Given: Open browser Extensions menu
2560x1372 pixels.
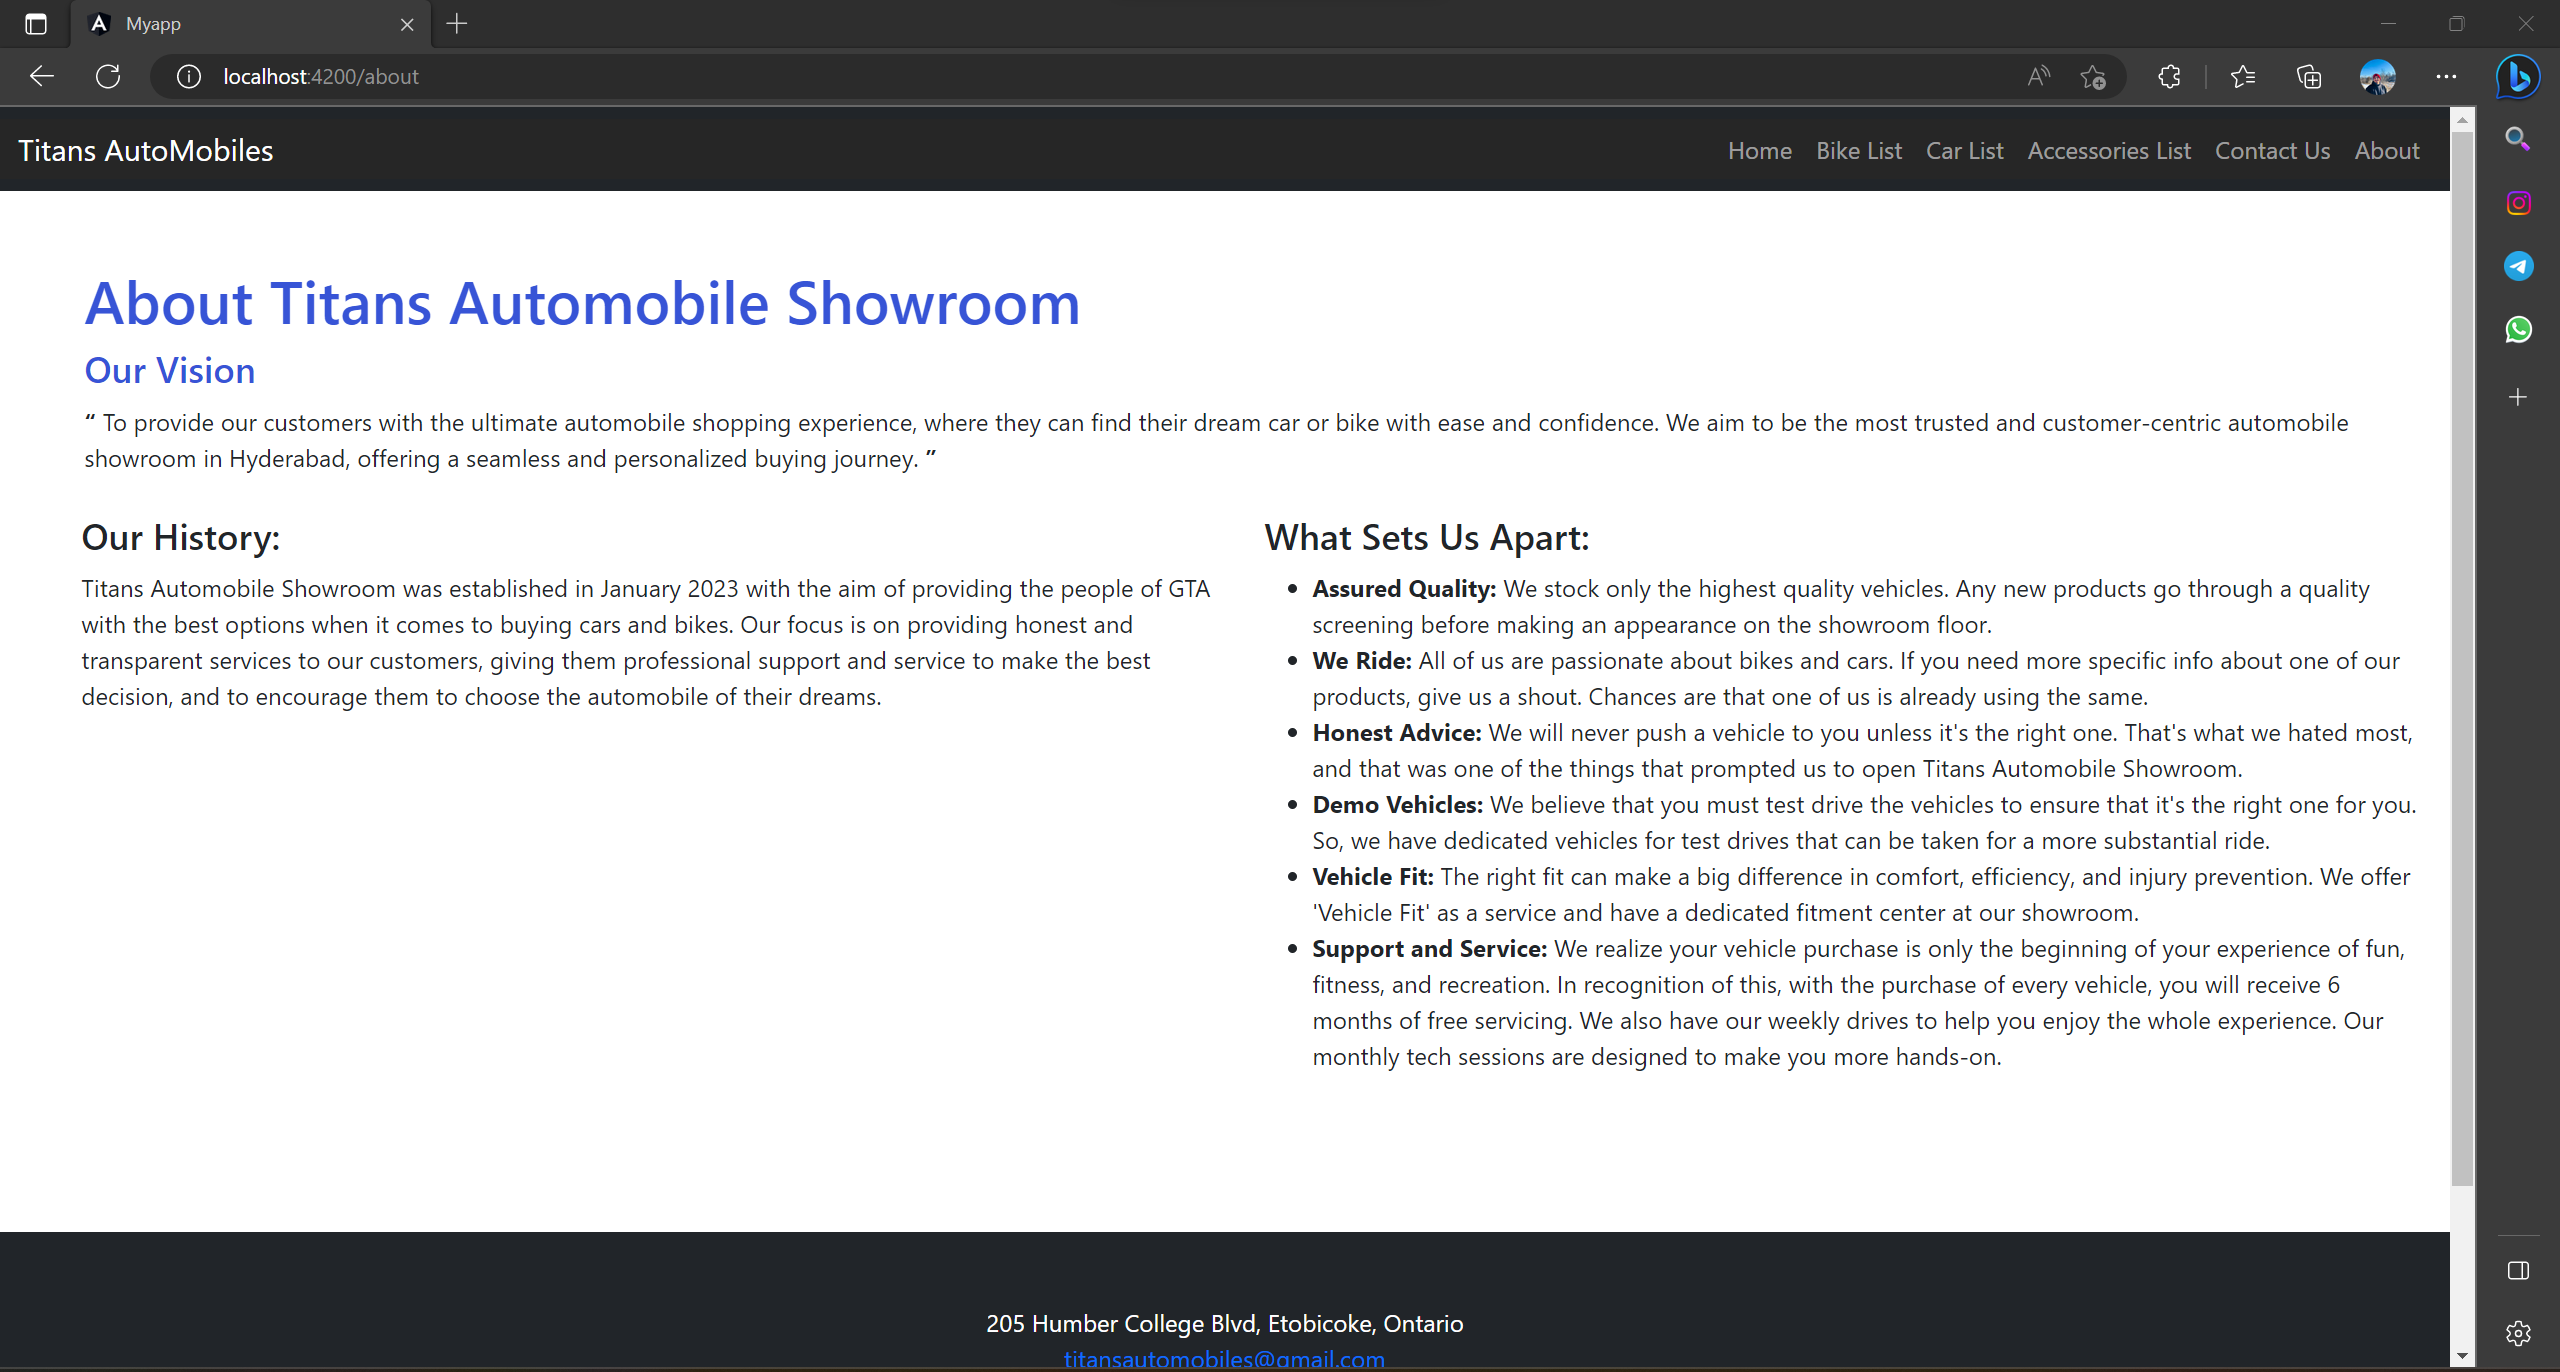Looking at the screenshot, I should pyautogui.click(x=2168, y=77).
